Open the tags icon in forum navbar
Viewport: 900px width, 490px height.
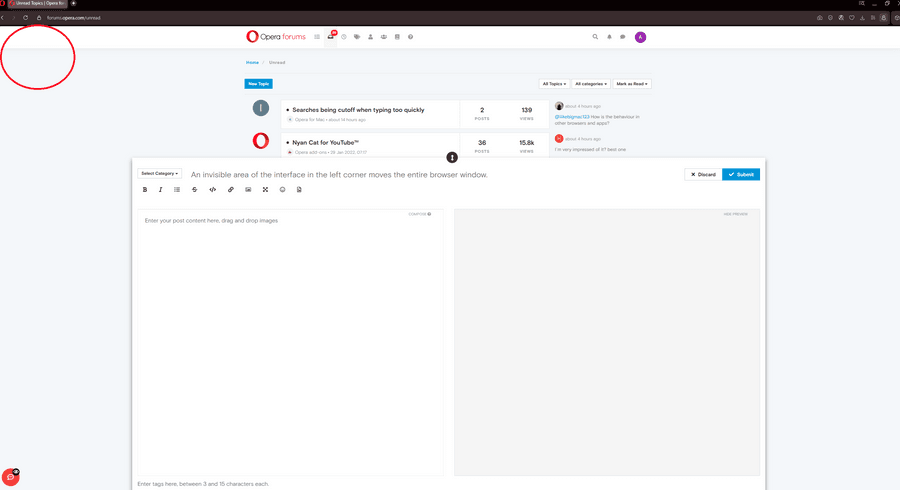click(357, 37)
